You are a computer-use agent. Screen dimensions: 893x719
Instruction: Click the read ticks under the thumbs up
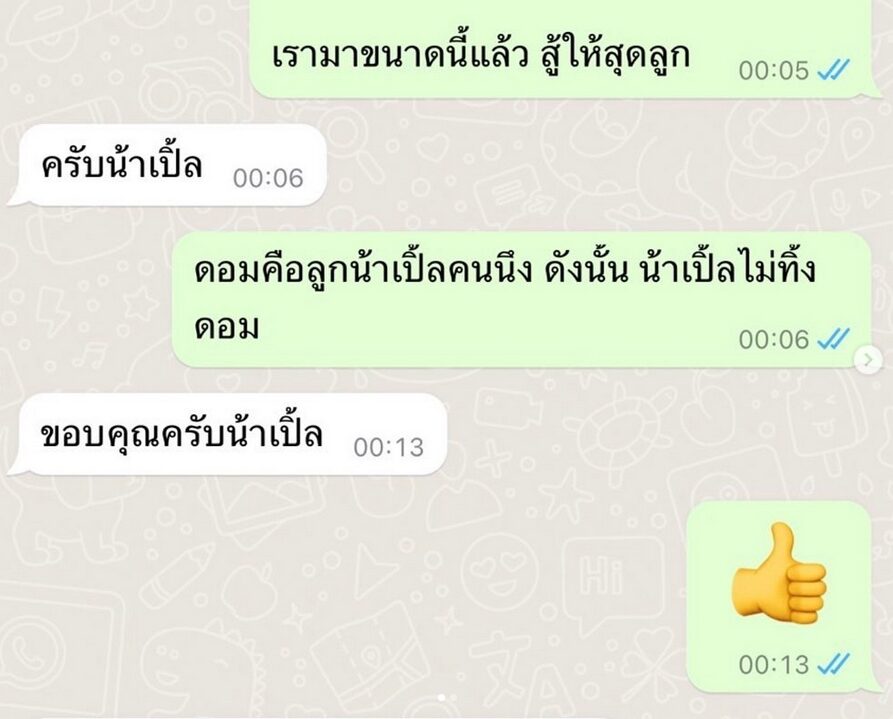click(x=833, y=664)
